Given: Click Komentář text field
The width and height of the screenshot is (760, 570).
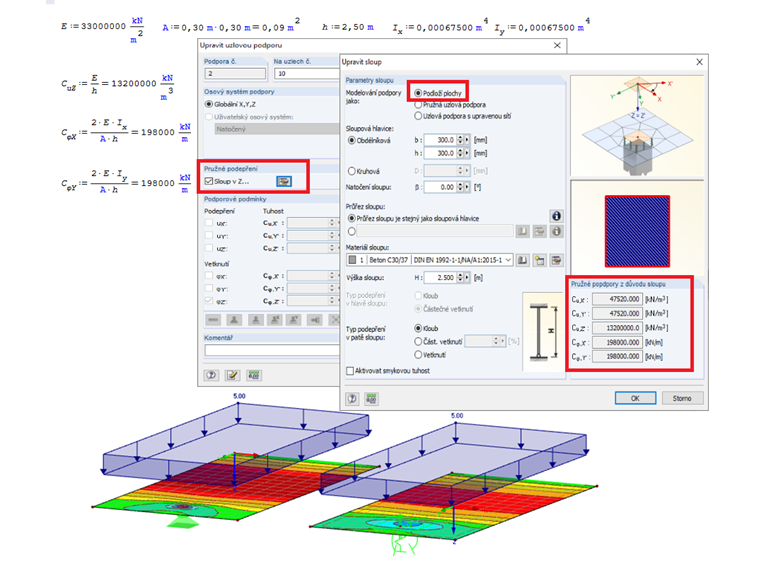Looking at the screenshot, I should (x=272, y=350).
